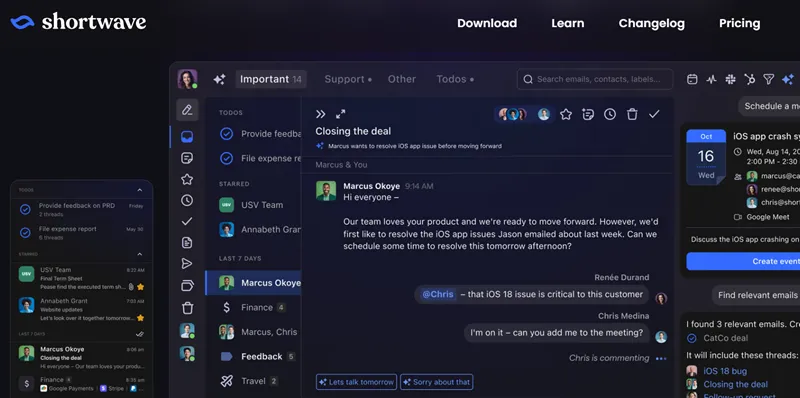
Task: Collapse STARRED section in mobile preview
Action: (140, 254)
